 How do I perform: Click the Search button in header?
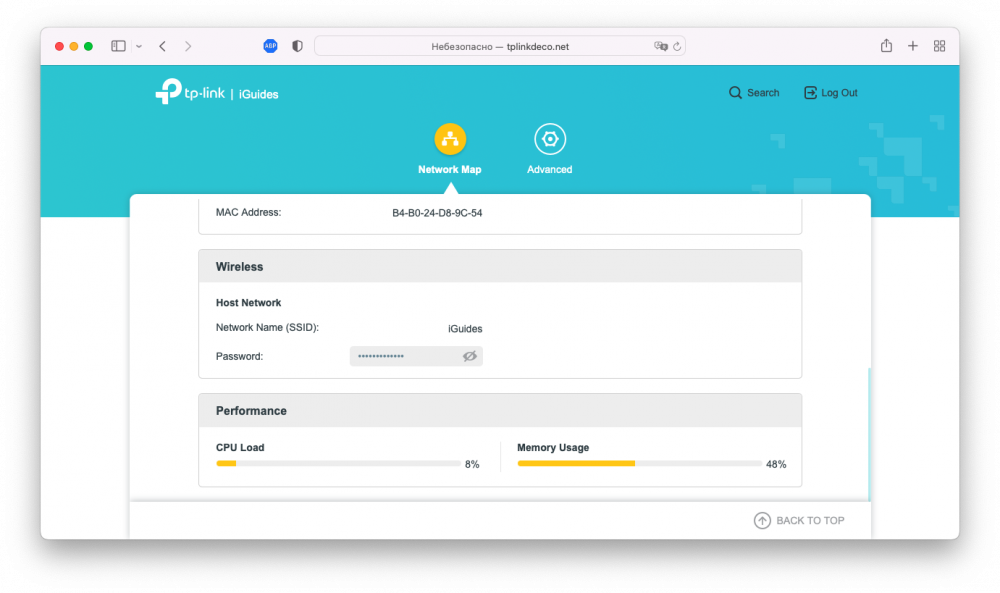point(754,92)
